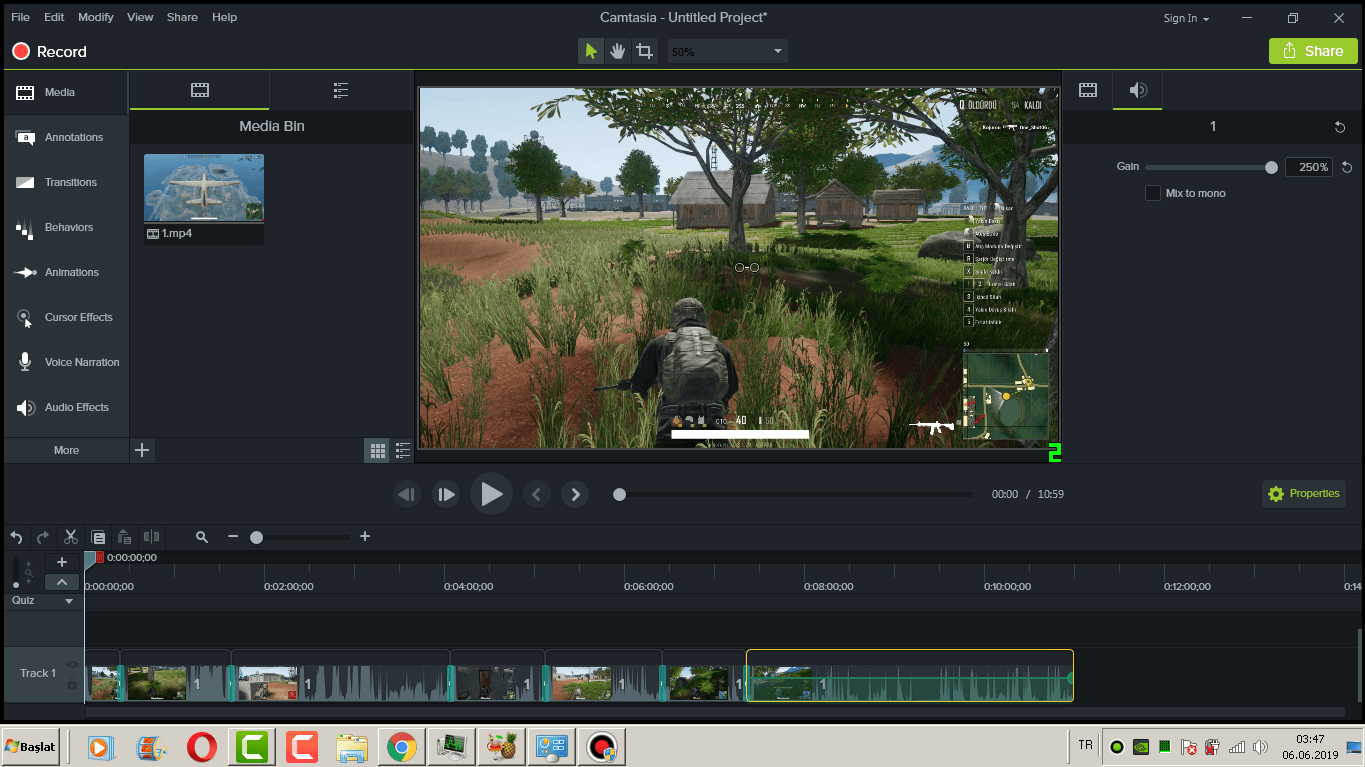Click the add media plus icon
1365x767 pixels.
142,450
